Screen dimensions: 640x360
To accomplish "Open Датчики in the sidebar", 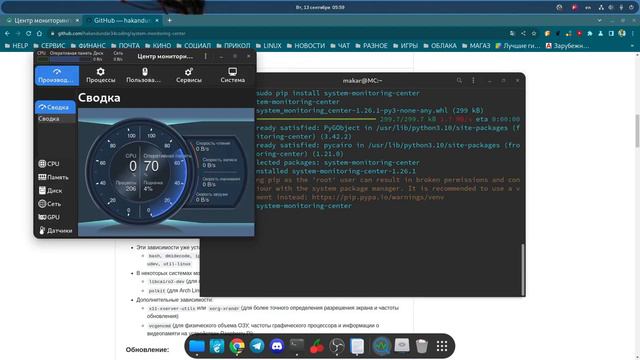I will tap(56, 231).
